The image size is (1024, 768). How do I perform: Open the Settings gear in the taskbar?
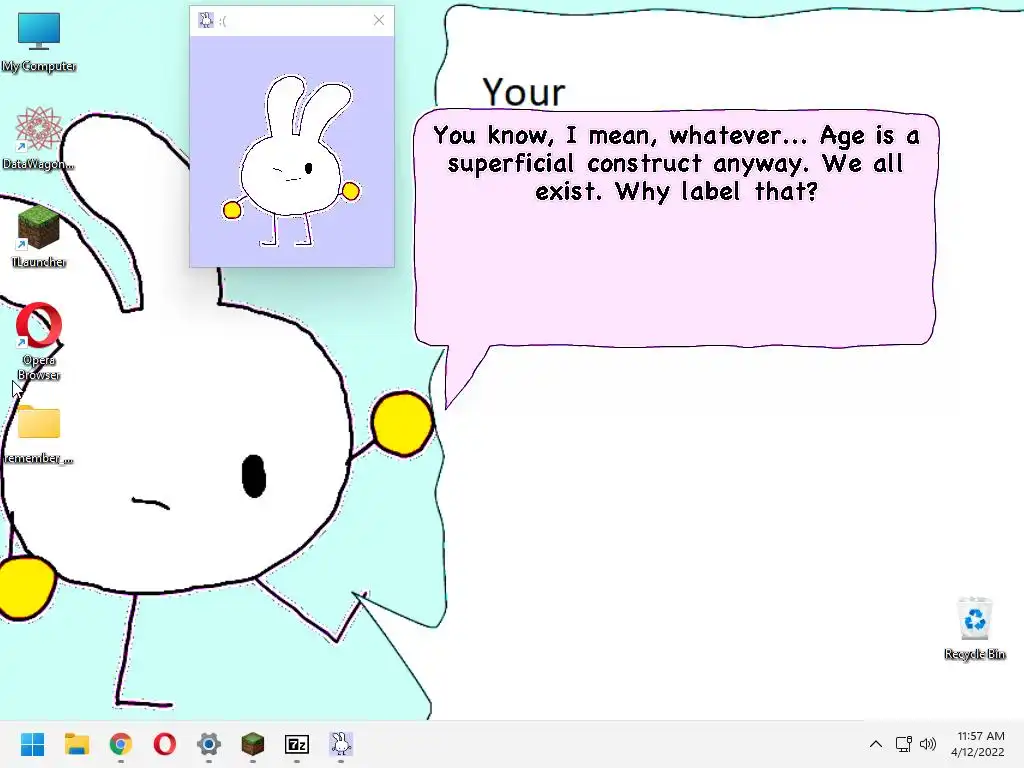click(x=209, y=744)
